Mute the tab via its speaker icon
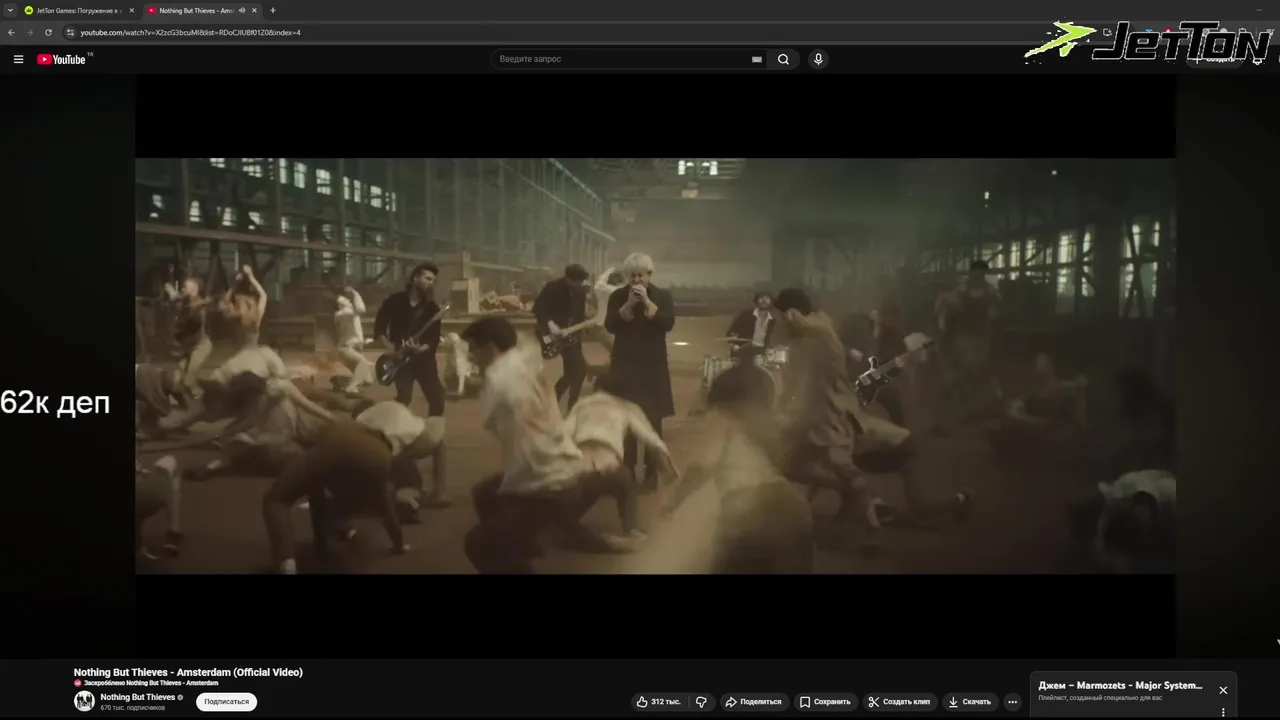1280x720 pixels. tap(242, 10)
